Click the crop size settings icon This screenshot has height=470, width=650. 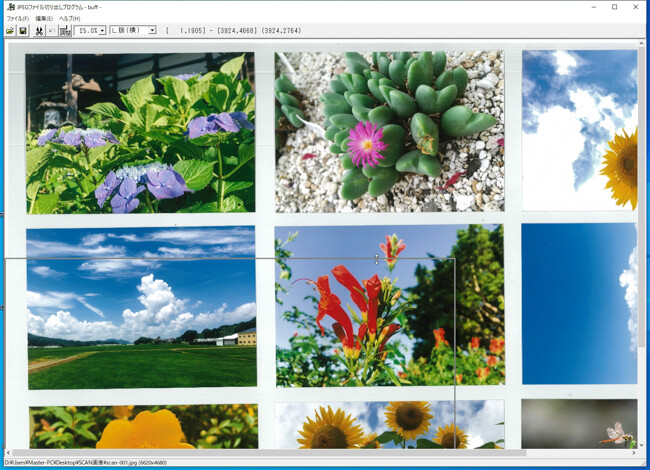point(65,31)
